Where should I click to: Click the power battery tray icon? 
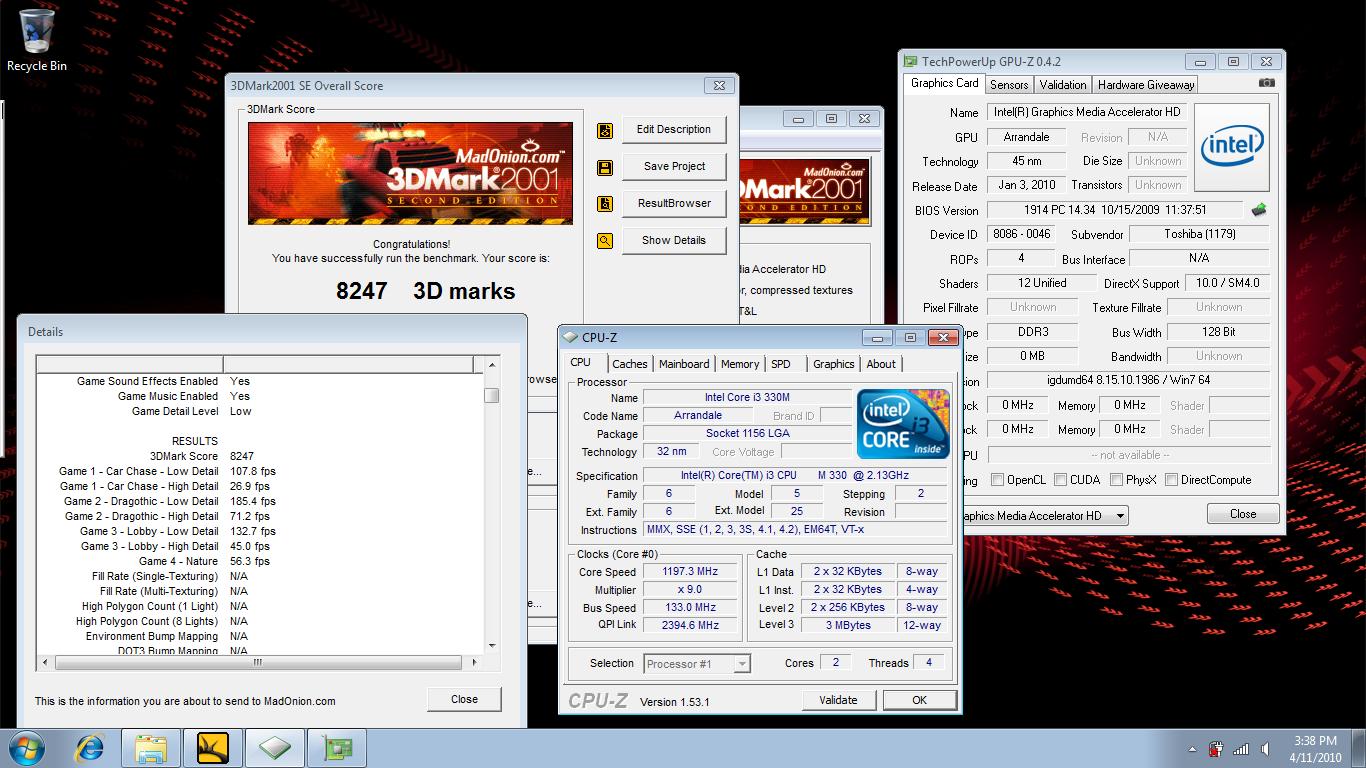click(x=1217, y=749)
